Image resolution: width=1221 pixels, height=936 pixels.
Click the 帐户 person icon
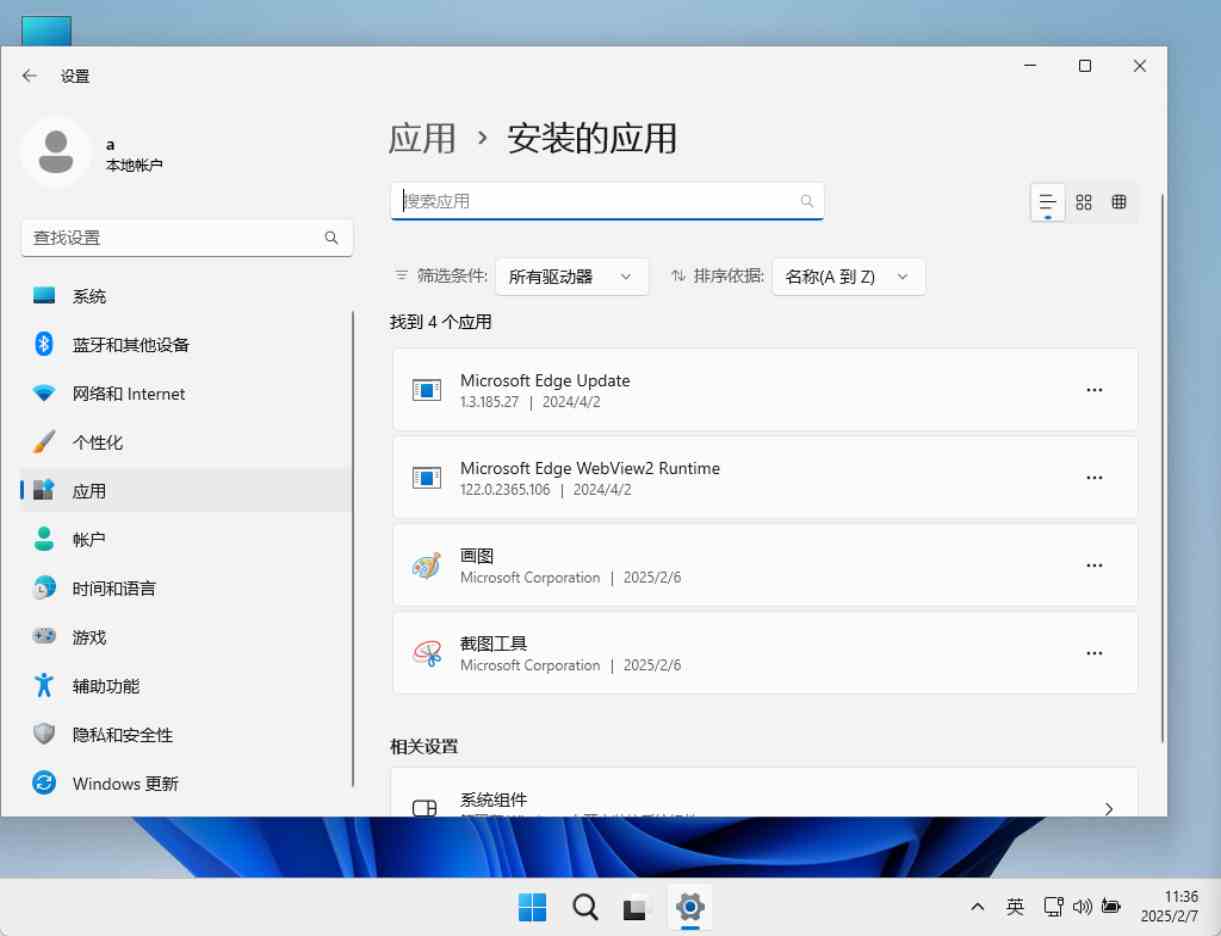tap(44, 540)
